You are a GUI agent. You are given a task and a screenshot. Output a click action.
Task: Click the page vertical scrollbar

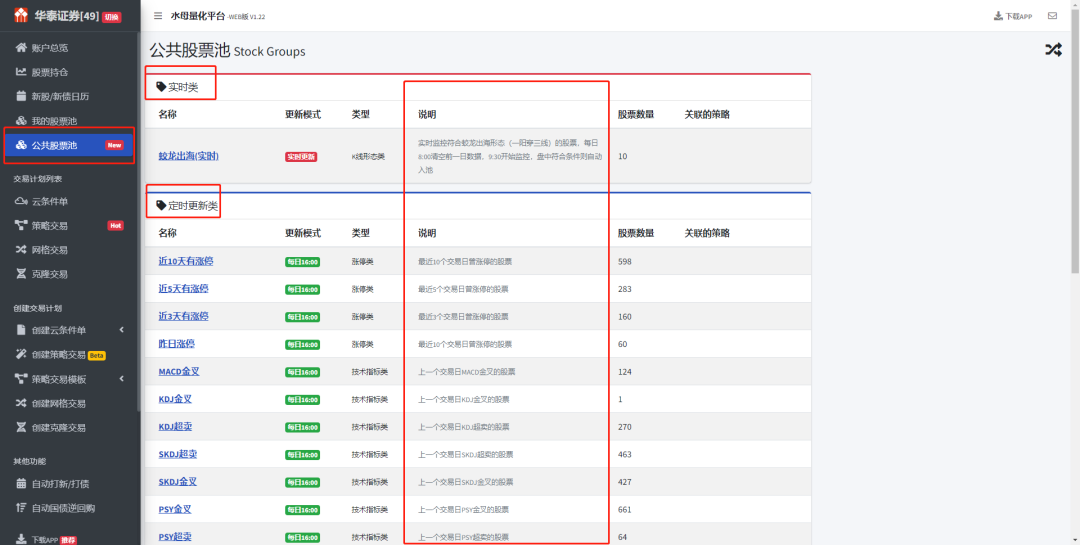(1074, 150)
